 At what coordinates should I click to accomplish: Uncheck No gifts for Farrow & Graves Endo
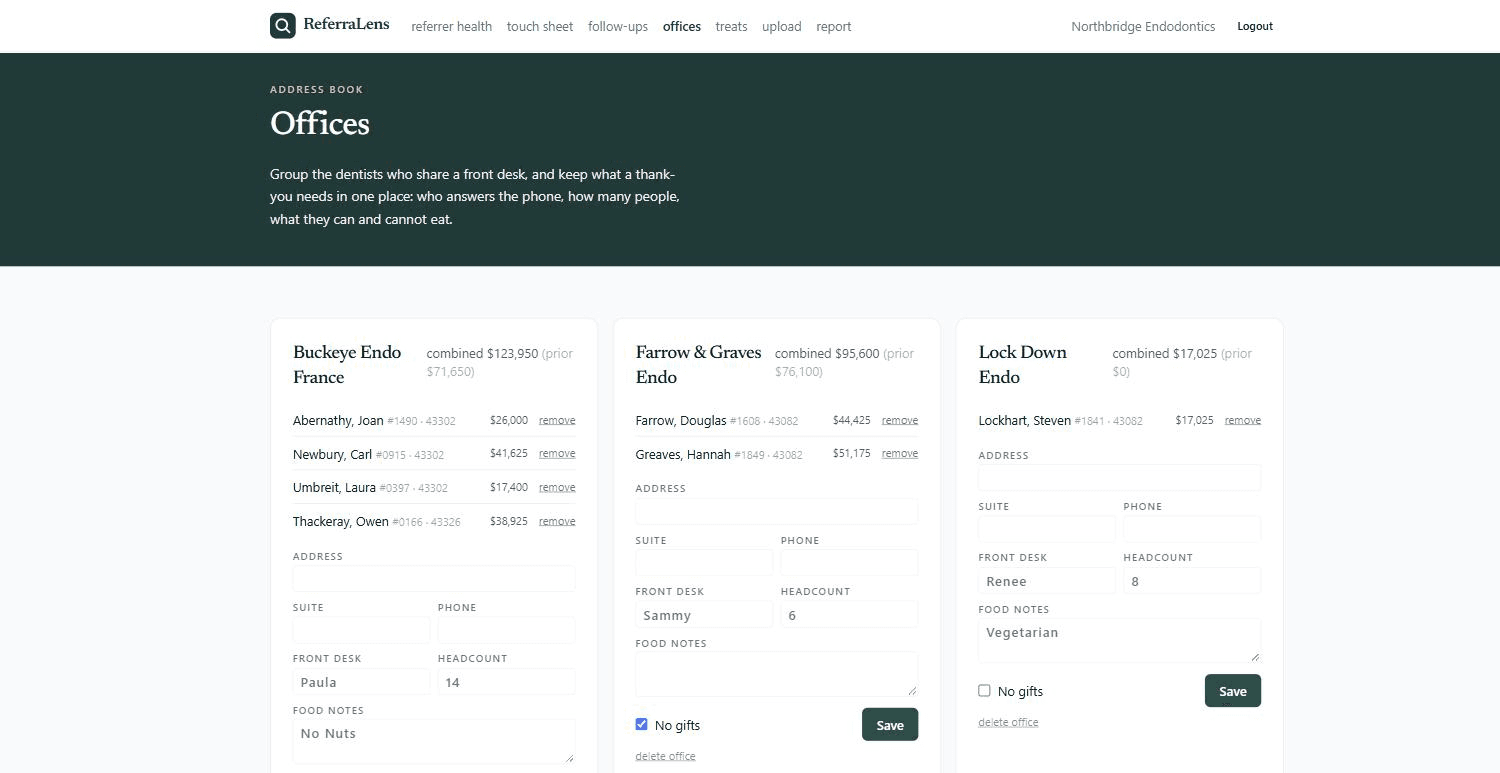(x=642, y=724)
